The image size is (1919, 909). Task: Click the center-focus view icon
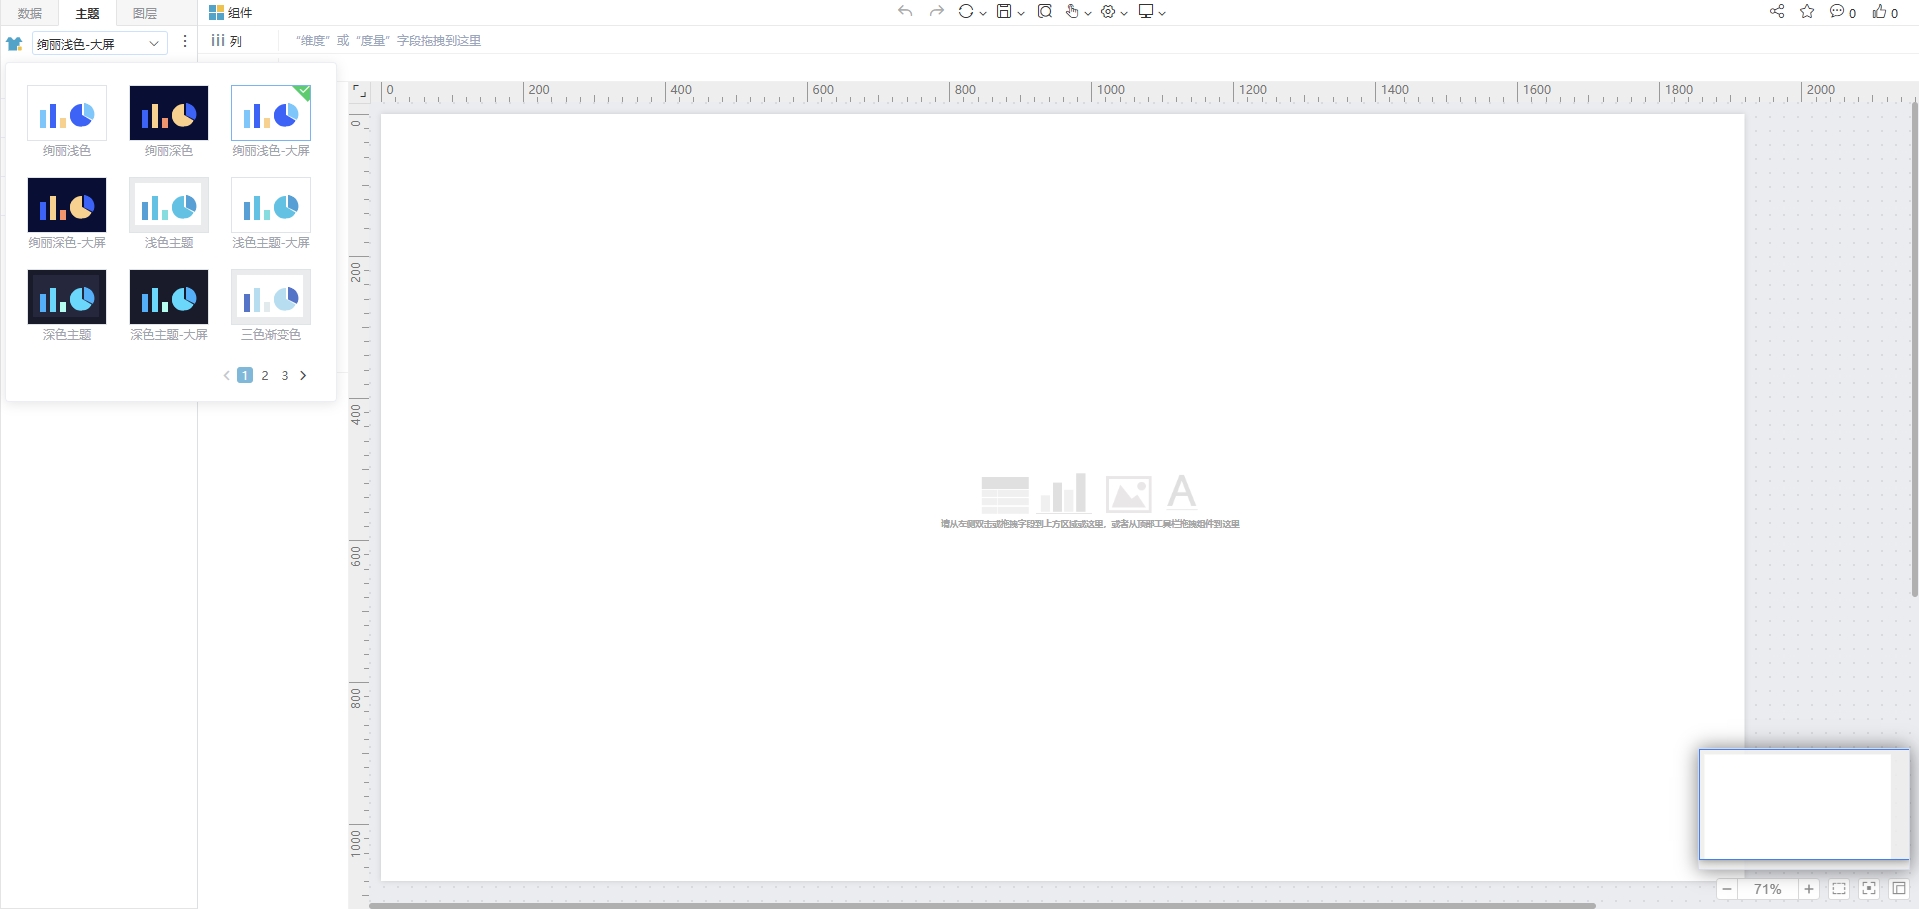click(1869, 889)
